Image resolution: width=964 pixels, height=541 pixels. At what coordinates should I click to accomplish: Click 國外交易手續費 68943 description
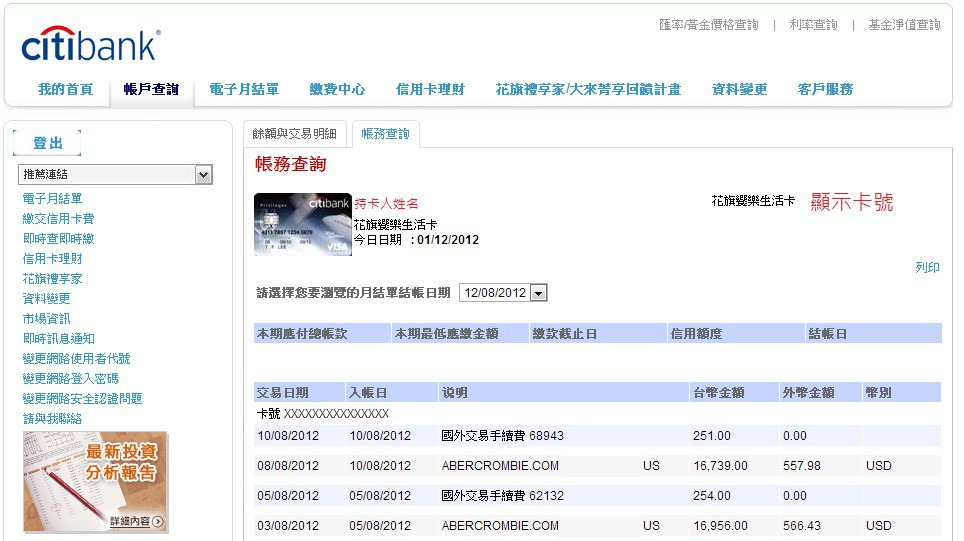tap(502, 436)
